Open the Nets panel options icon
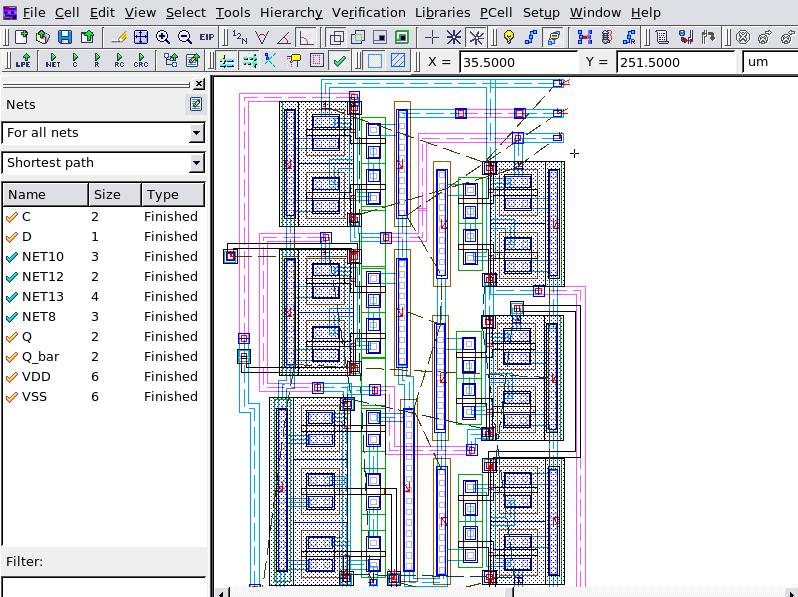This screenshot has width=798, height=597. 196,104
